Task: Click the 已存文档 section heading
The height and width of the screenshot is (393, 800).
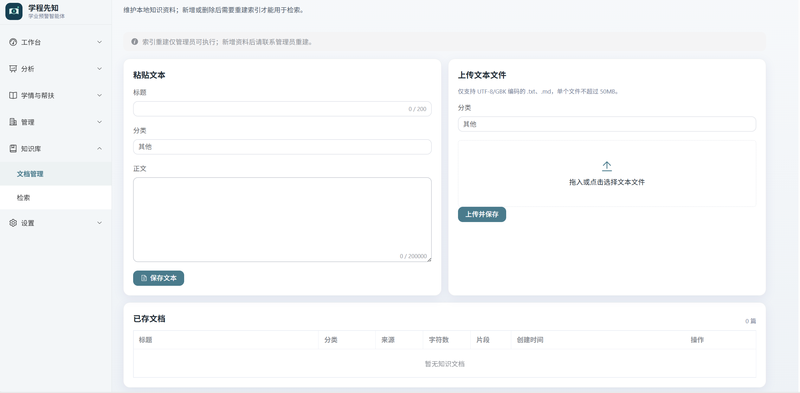Action: [149, 318]
